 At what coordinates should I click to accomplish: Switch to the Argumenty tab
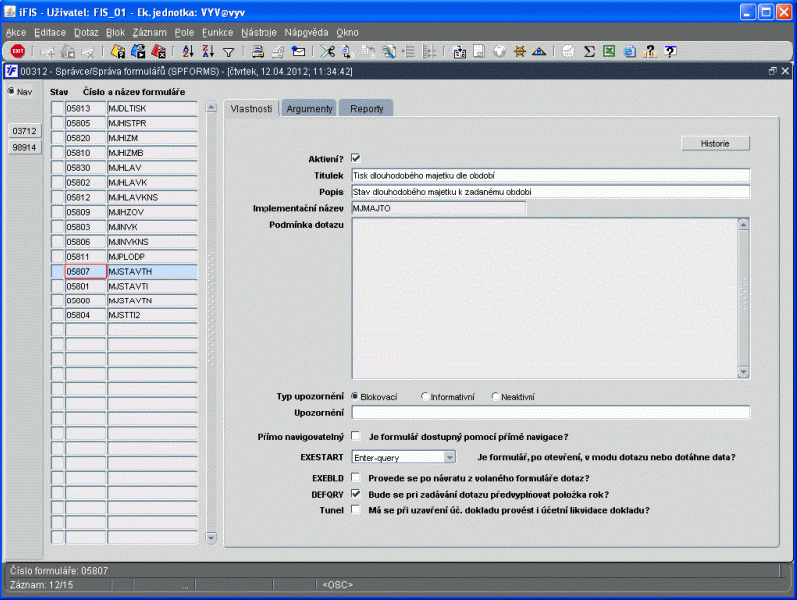point(309,108)
